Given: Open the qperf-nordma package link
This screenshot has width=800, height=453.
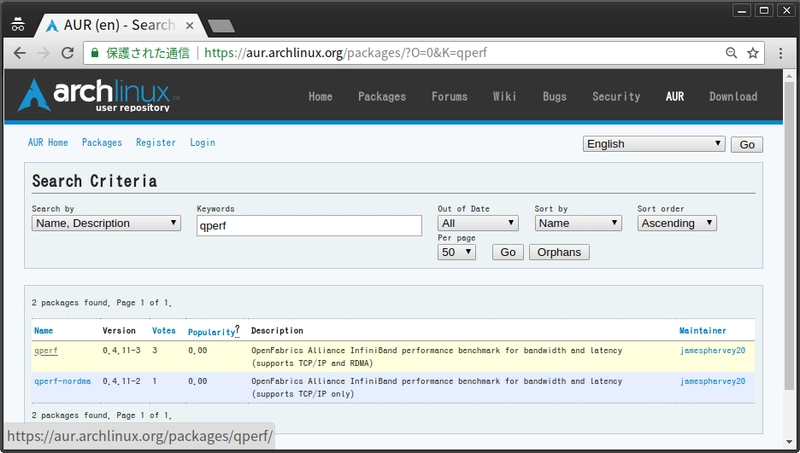Looking at the screenshot, I should point(62,381).
